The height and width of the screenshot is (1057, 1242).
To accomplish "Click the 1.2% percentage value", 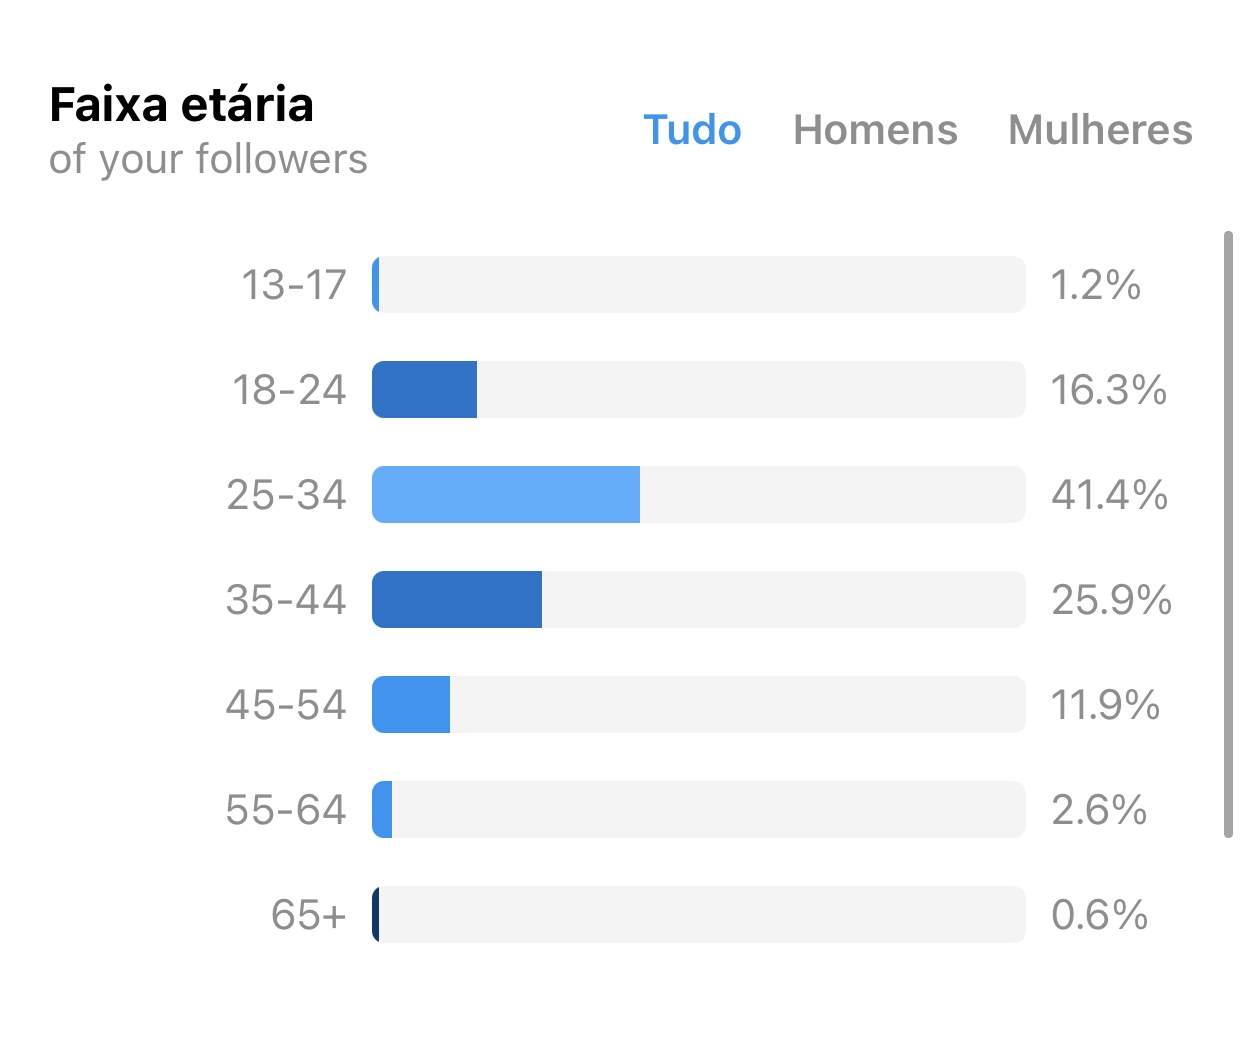I will click(x=1095, y=285).
